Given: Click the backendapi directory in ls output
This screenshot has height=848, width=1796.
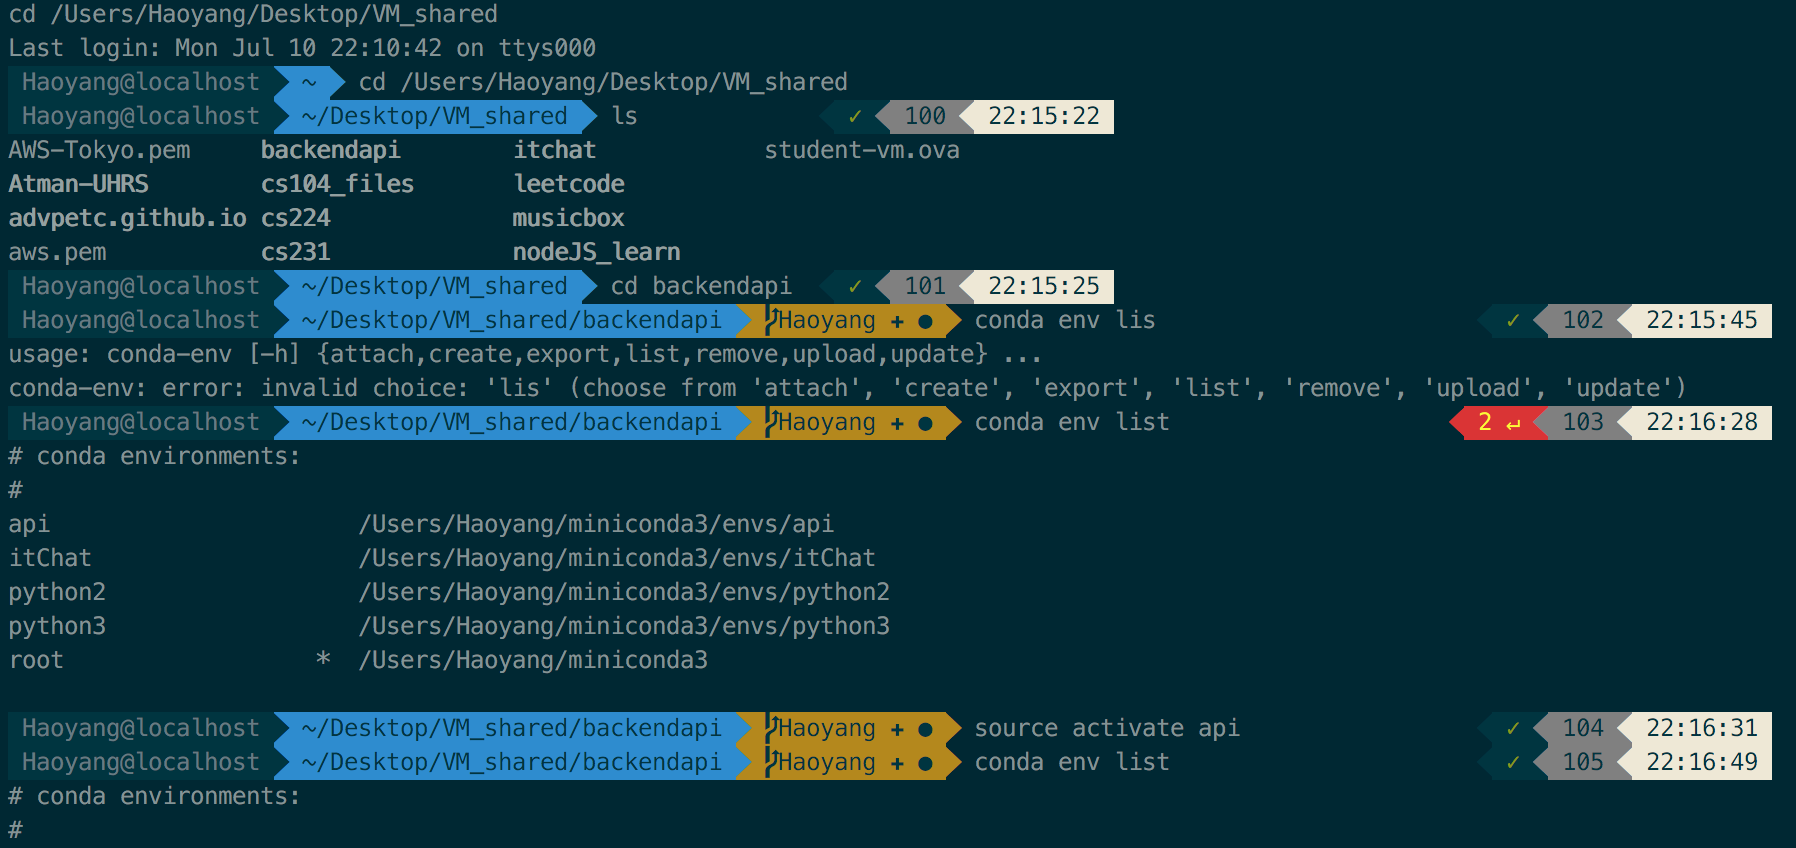Looking at the screenshot, I should 330,151.
